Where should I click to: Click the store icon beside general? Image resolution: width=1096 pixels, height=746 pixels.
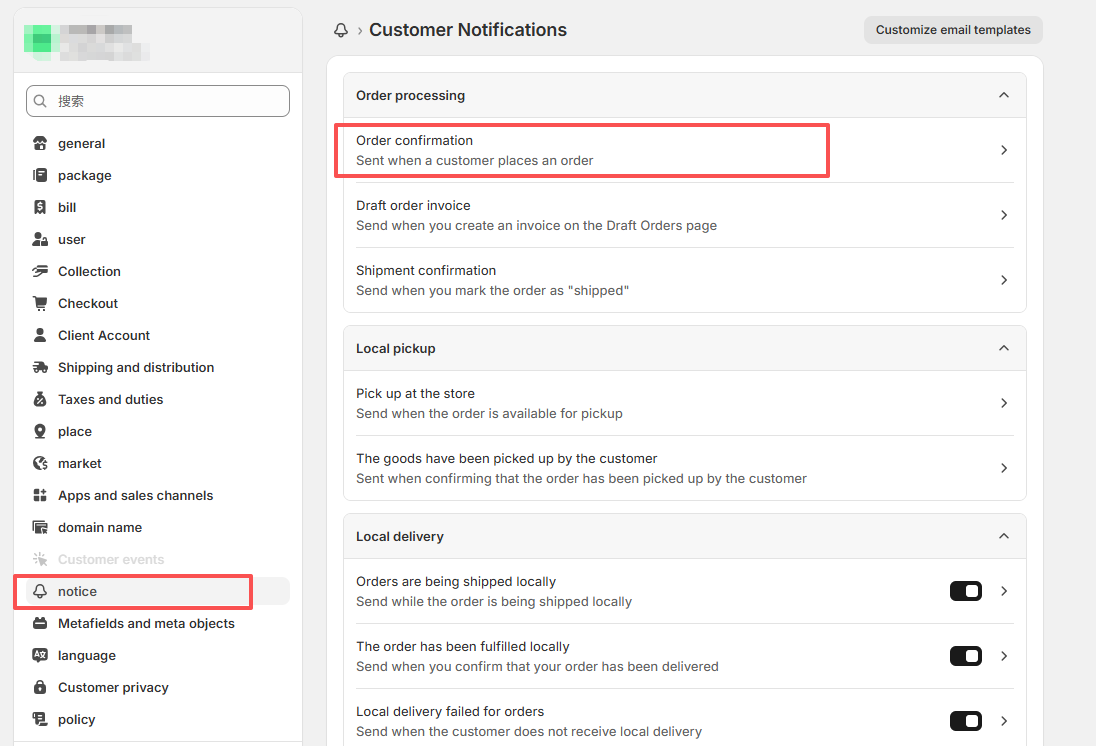40,144
